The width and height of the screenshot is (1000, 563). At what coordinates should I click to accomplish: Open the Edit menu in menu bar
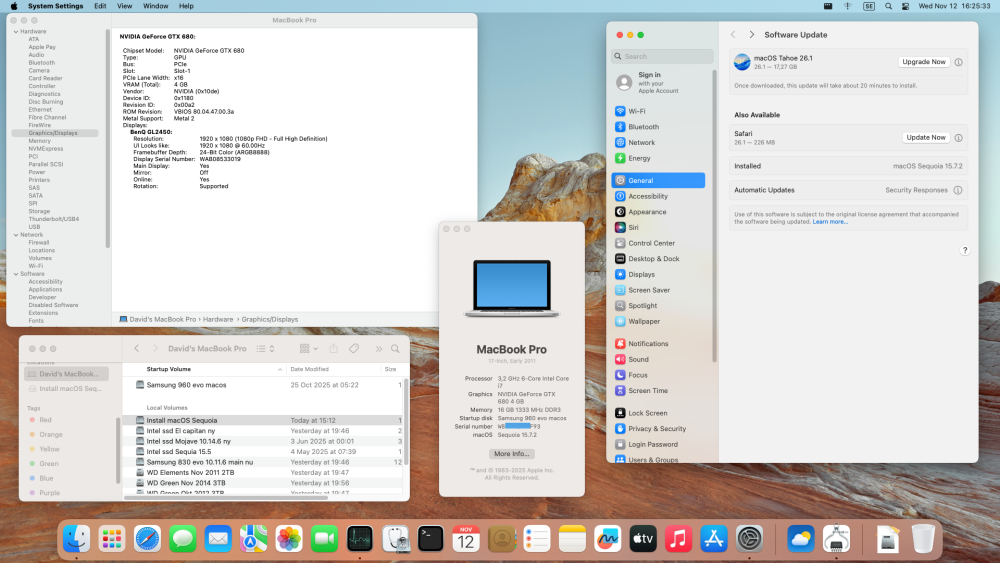(x=100, y=6)
